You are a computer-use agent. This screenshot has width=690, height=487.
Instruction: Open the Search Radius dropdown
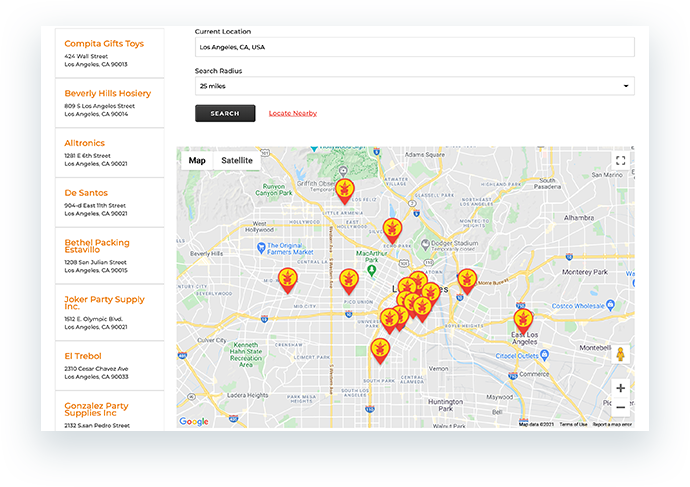(414, 87)
